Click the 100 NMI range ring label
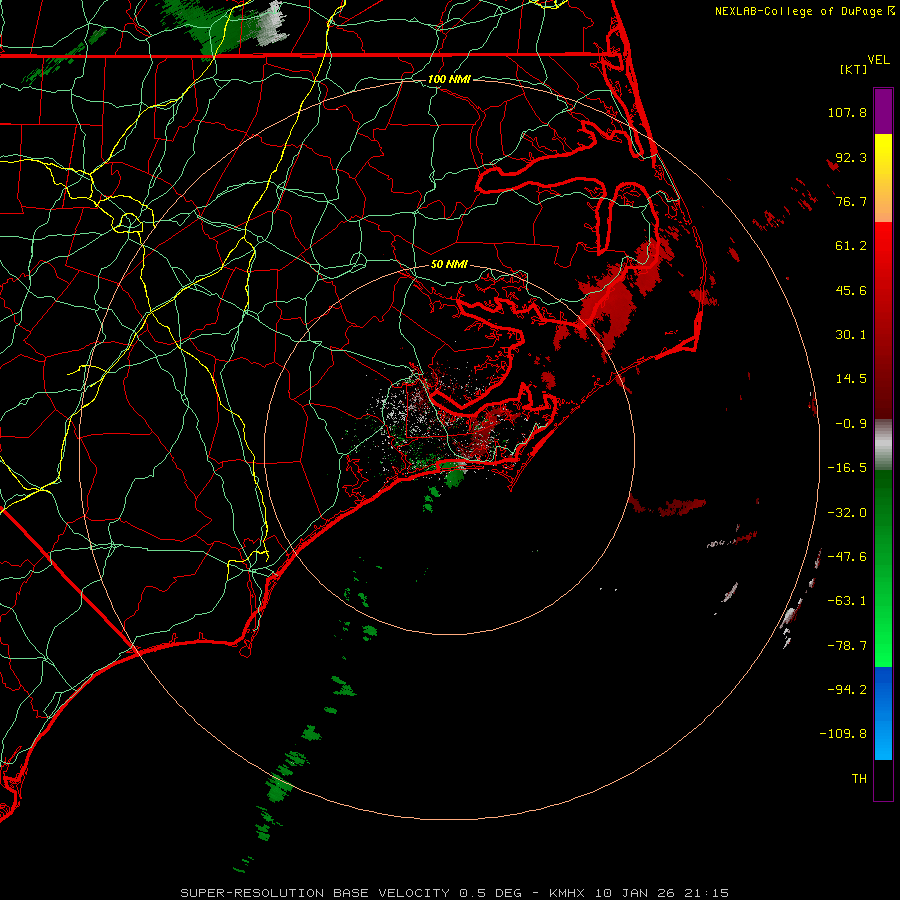Screen dimensions: 900x900 tap(449, 79)
